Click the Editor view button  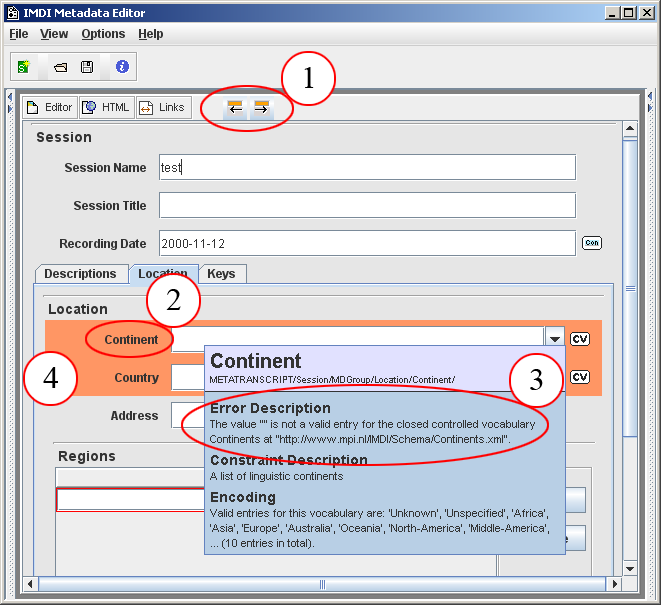click(x=49, y=107)
